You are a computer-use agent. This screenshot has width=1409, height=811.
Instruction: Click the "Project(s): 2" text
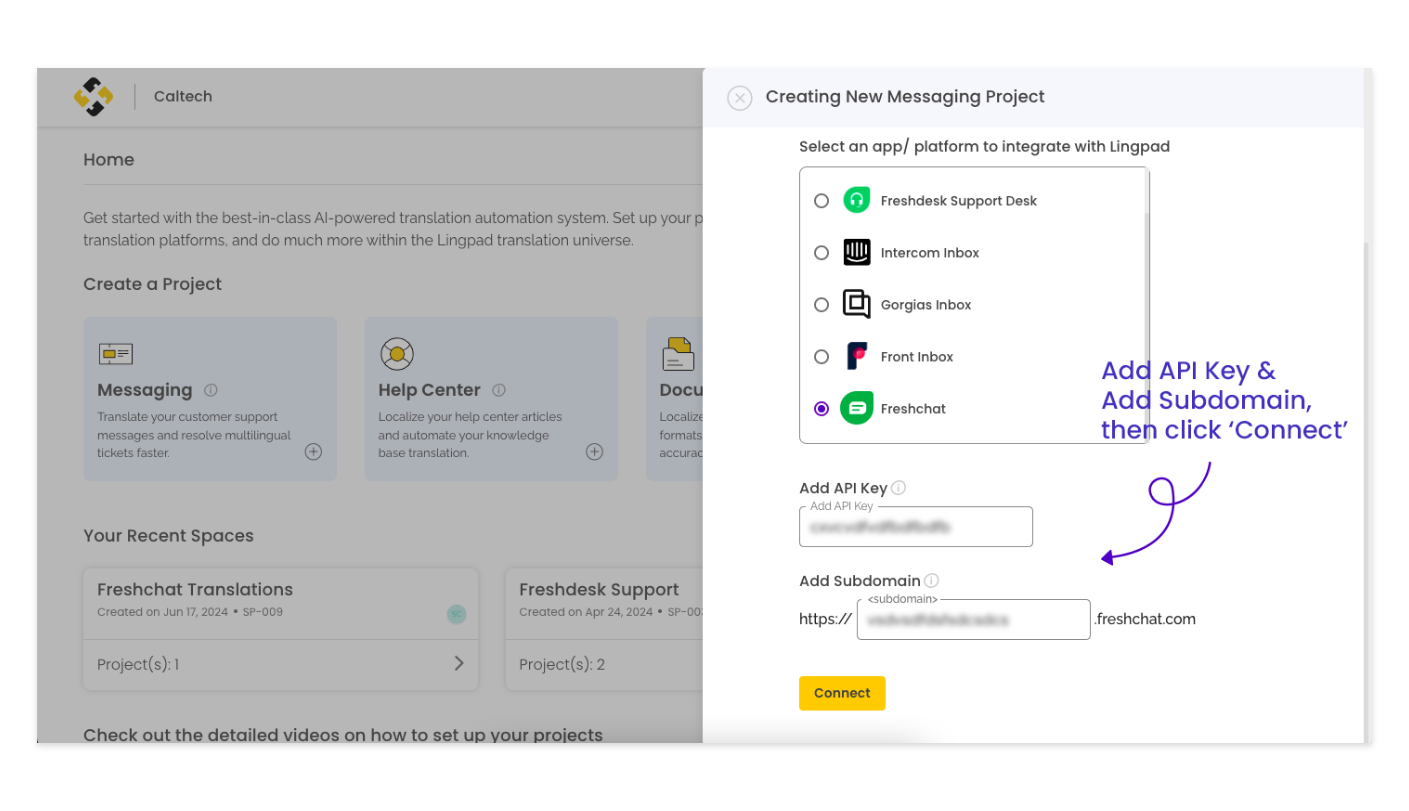coord(562,664)
